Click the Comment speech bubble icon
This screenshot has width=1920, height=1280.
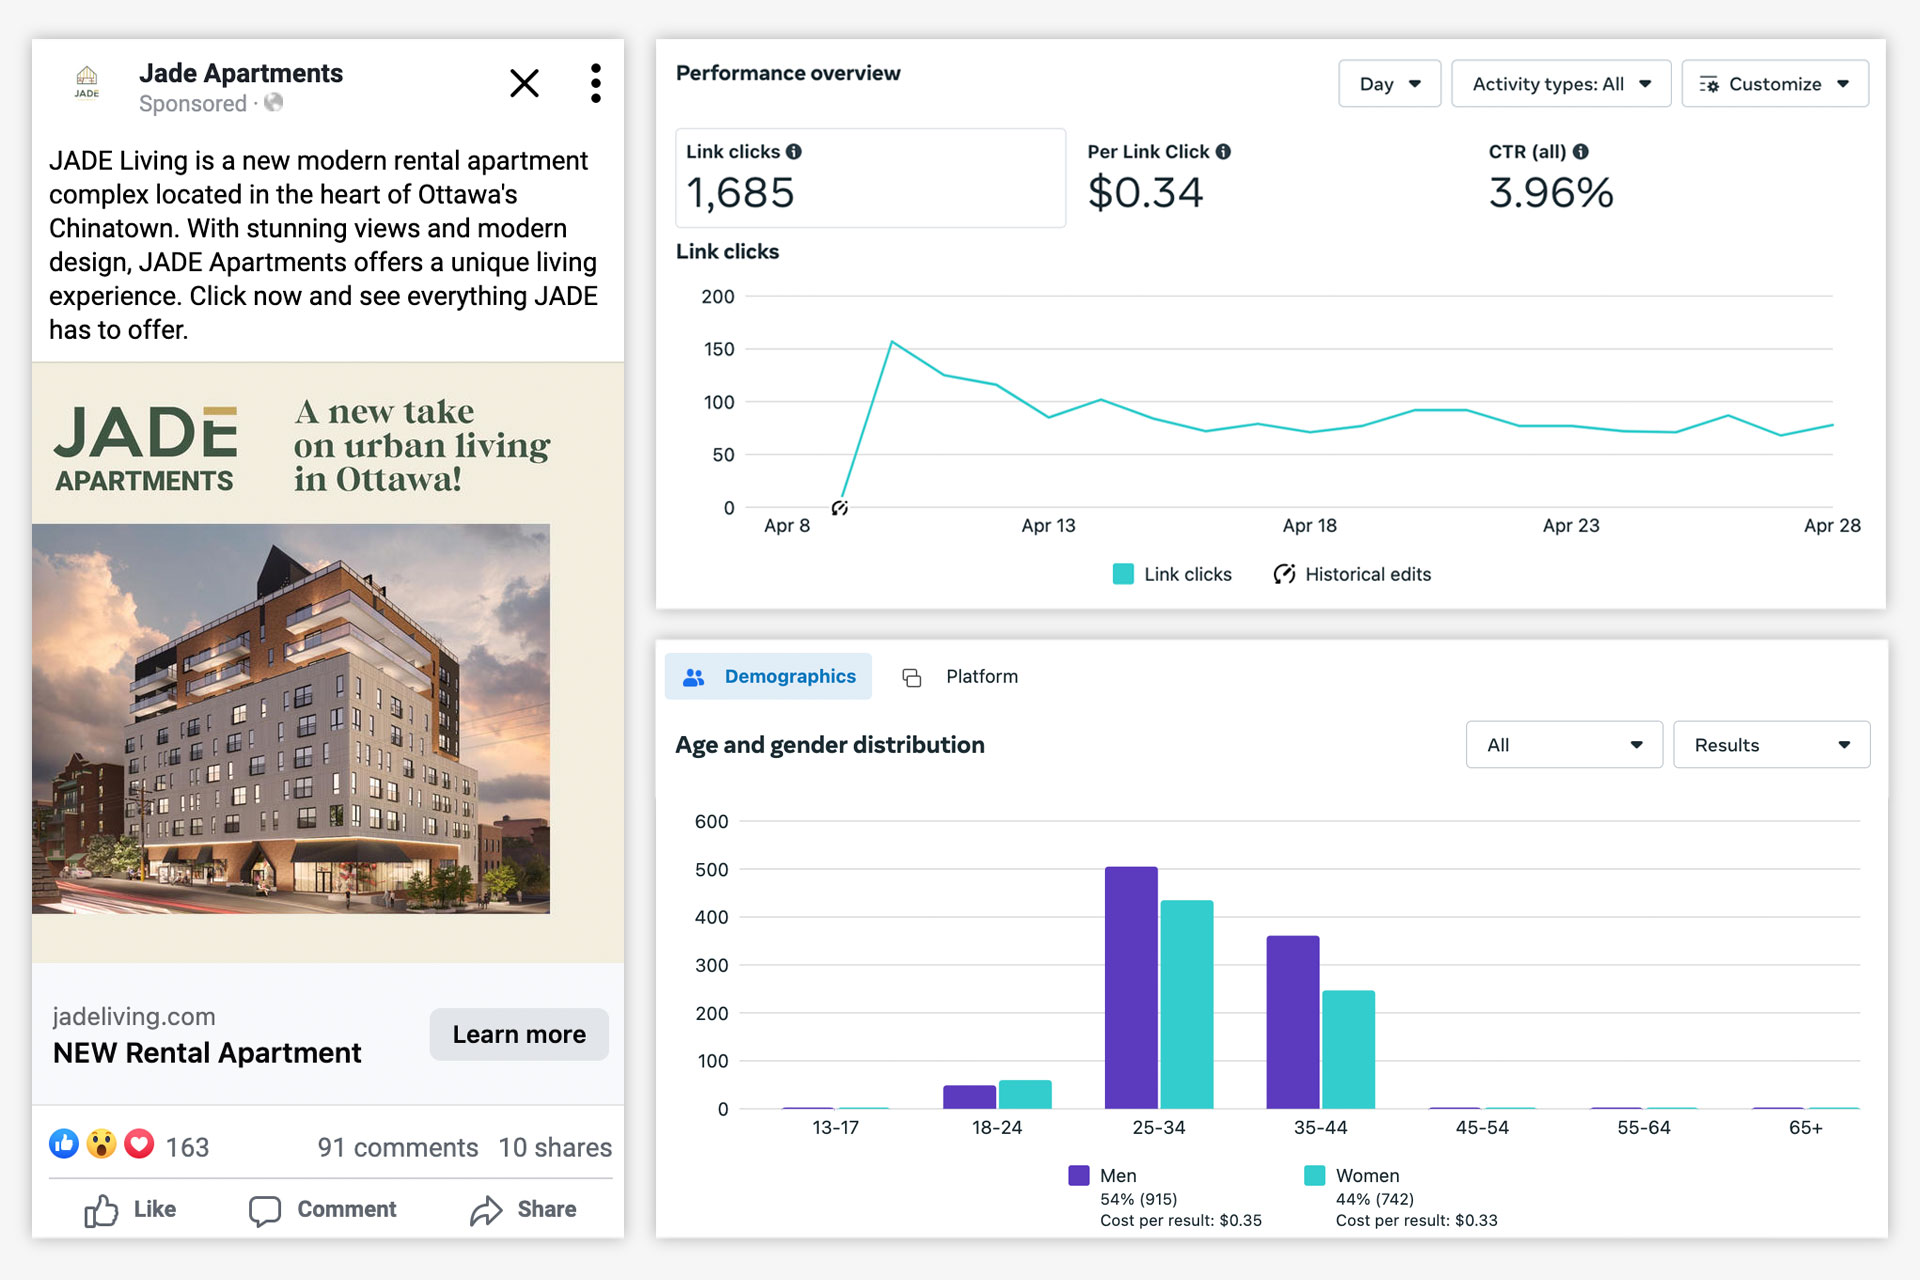coord(265,1210)
